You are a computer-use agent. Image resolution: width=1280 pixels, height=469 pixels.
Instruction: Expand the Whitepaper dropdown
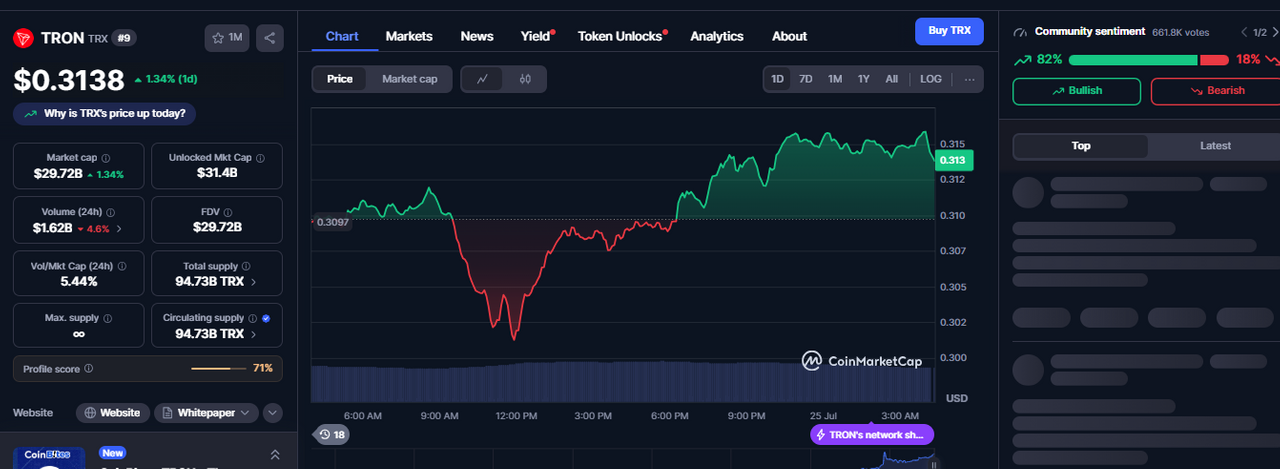click(206, 413)
